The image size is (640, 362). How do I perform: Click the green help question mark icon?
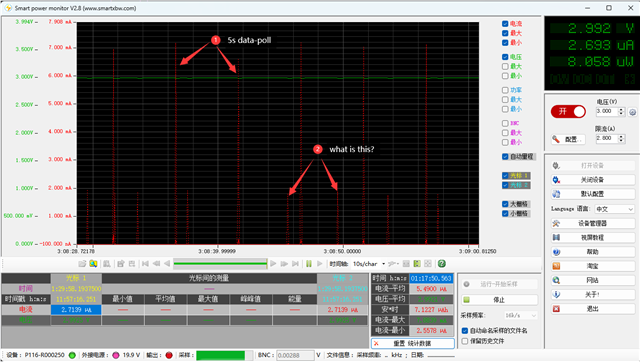coord(441,264)
